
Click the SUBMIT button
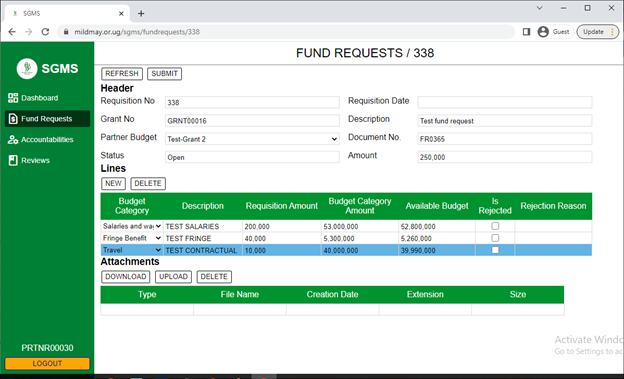tap(164, 74)
